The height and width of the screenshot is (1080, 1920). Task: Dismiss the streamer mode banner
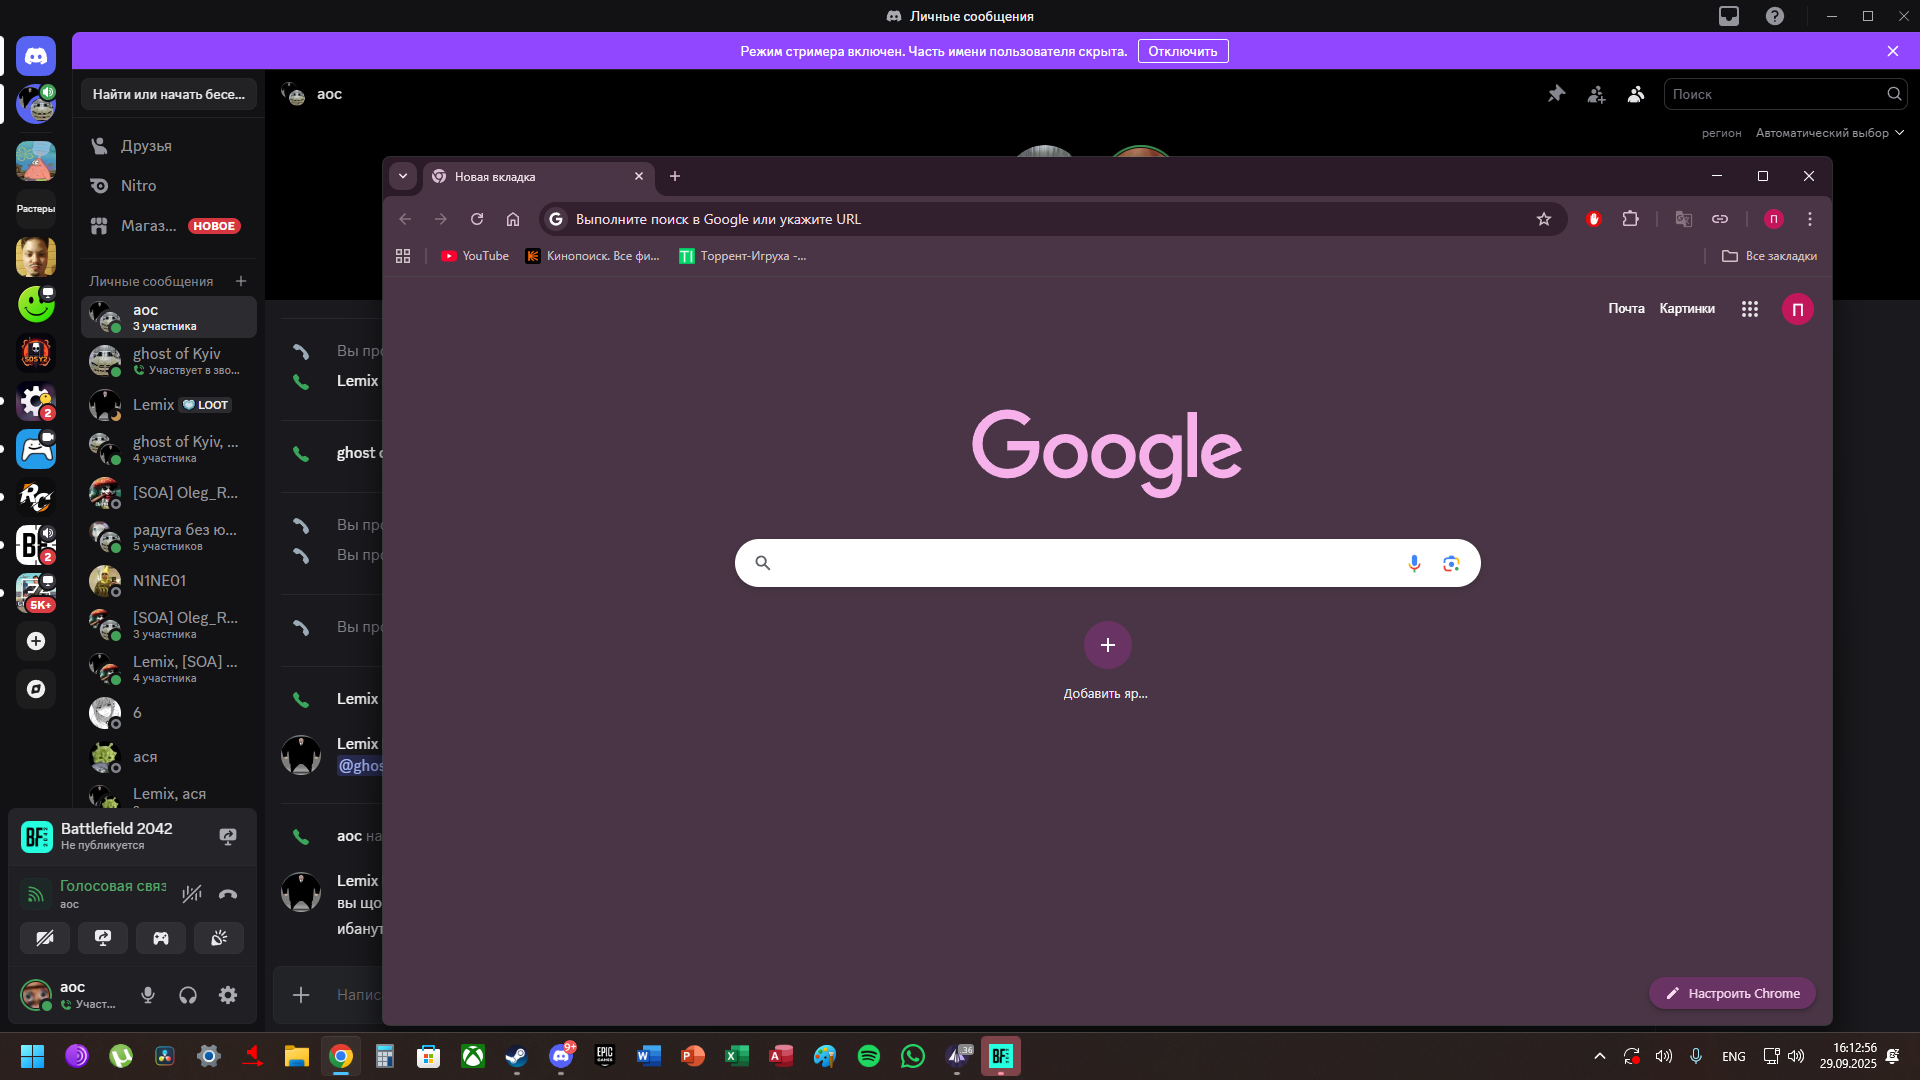[1893, 51]
